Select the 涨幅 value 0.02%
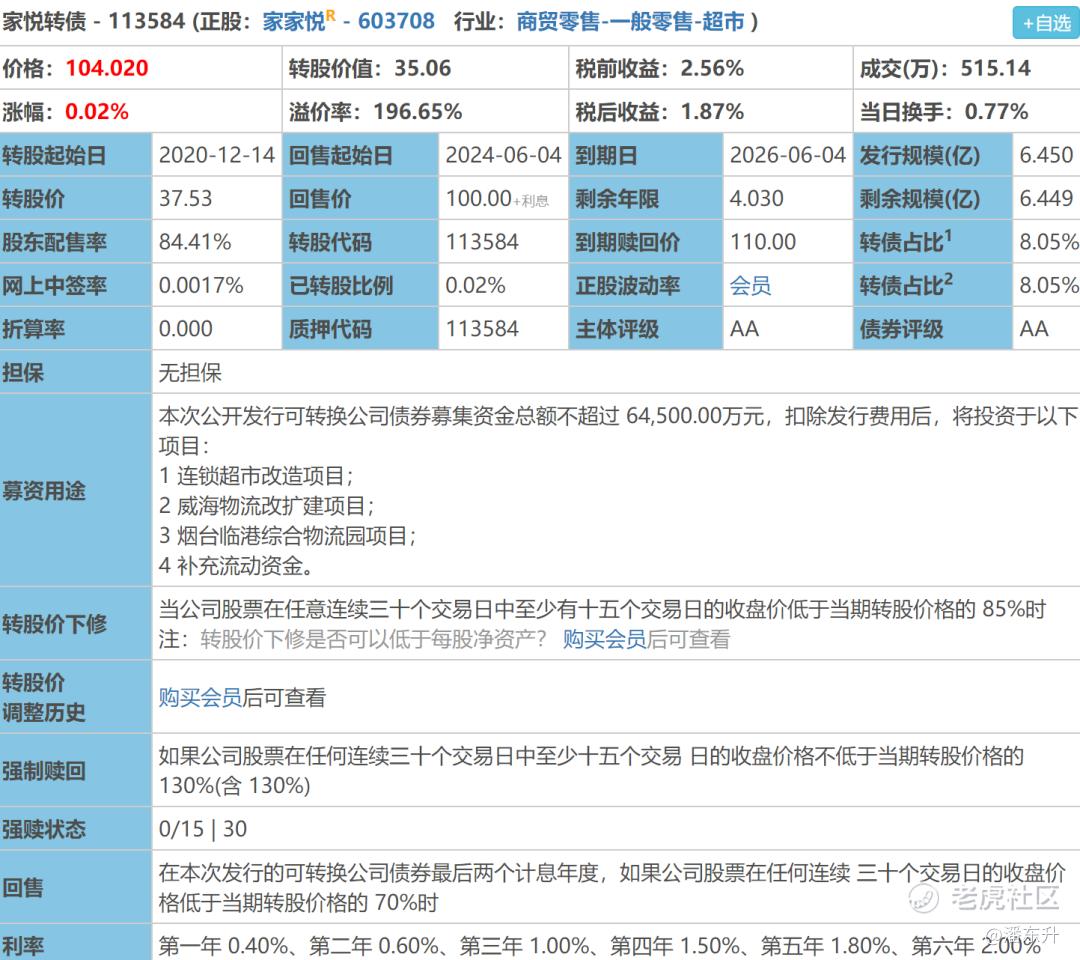Viewport: 1080px width, 960px height. tap(96, 112)
